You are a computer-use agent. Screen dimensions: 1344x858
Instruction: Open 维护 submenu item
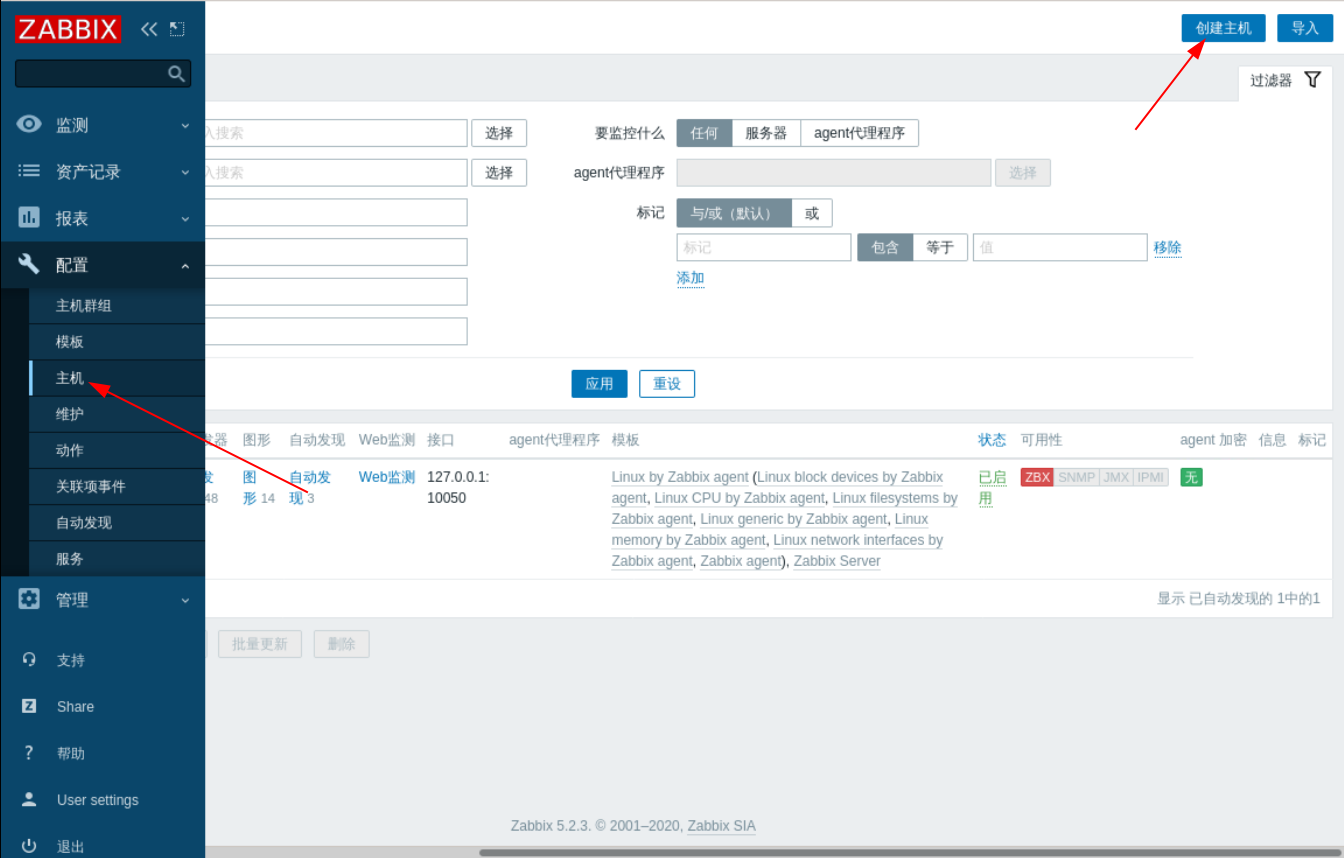pyautogui.click(x=117, y=414)
